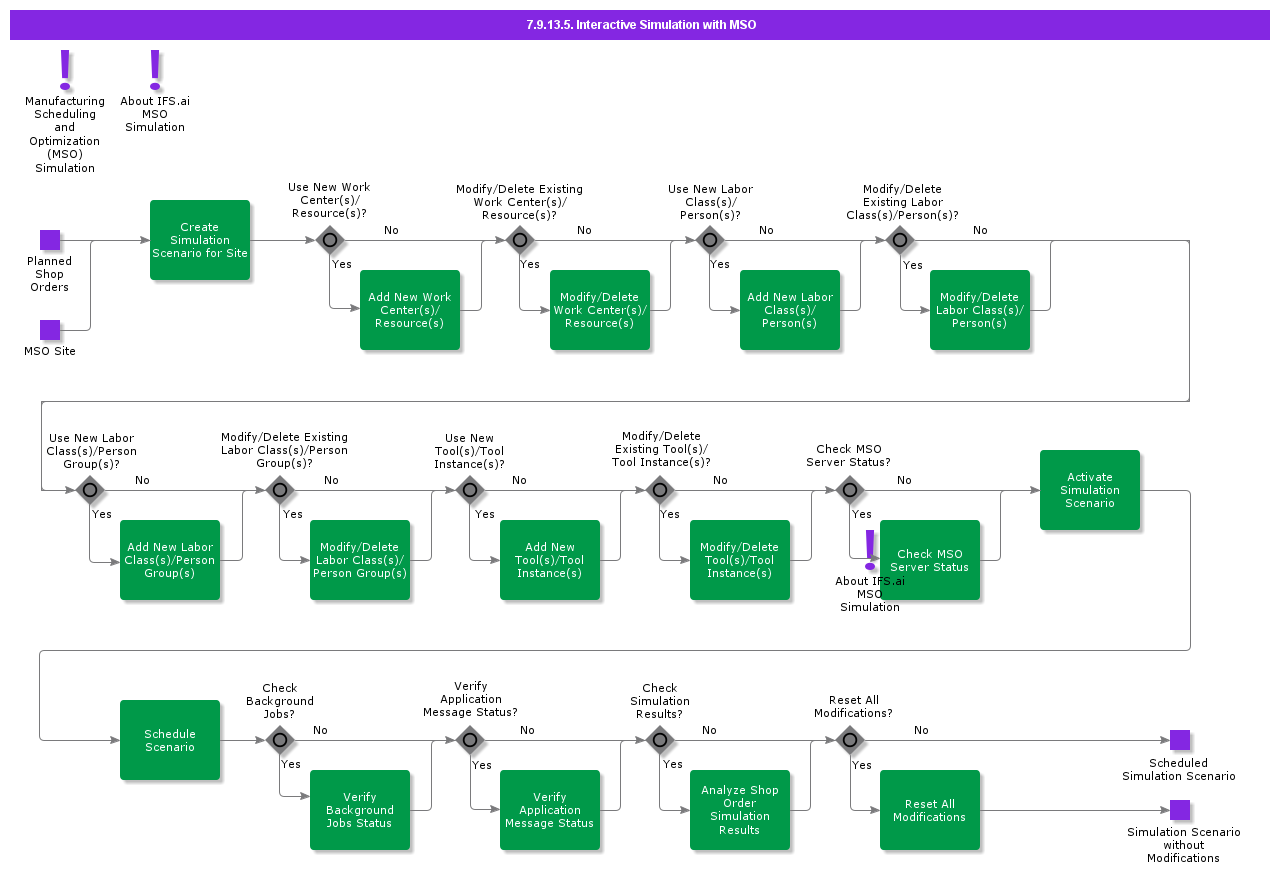The height and width of the screenshot is (883, 1280).
Task: Click the 'Reset All Modifications?' question text
Action: click(853, 707)
